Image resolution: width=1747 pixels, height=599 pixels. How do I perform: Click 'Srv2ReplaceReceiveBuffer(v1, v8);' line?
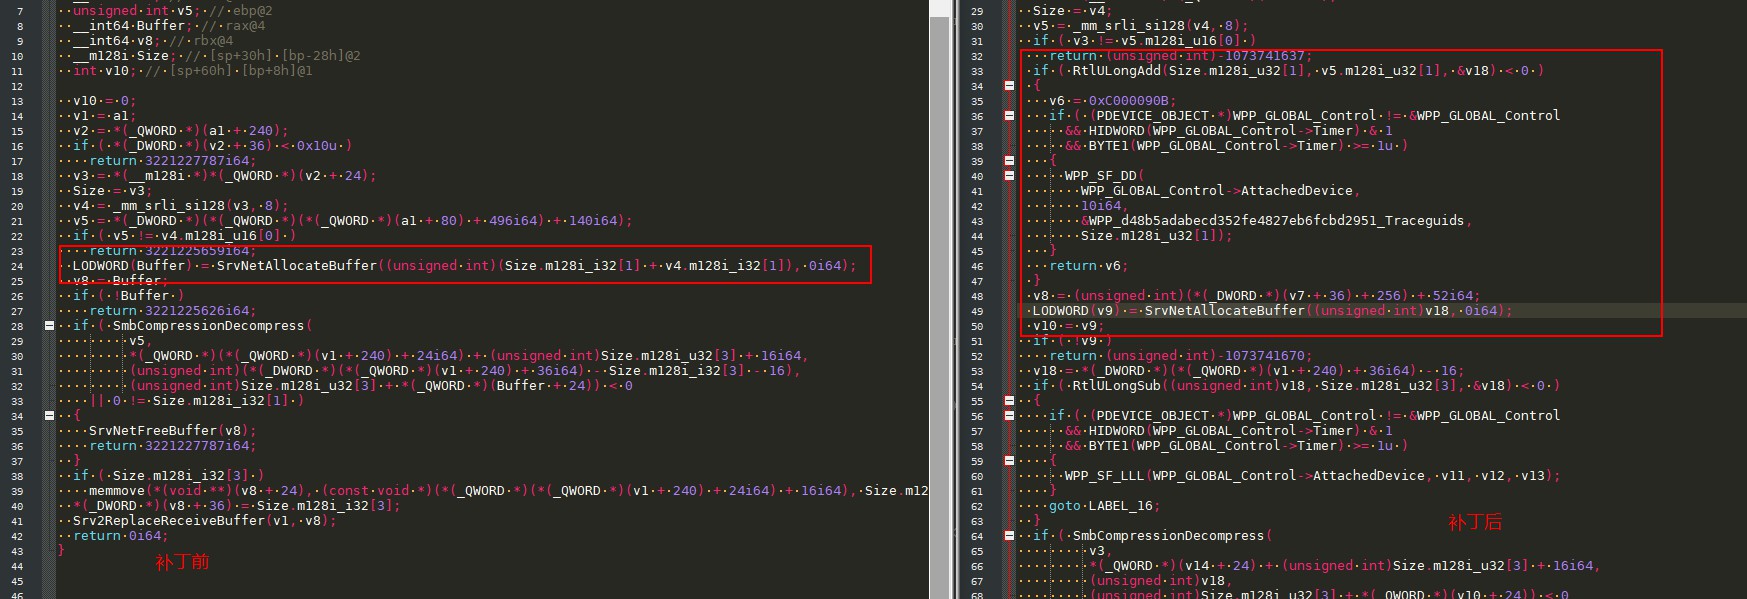(x=204, y=520)
